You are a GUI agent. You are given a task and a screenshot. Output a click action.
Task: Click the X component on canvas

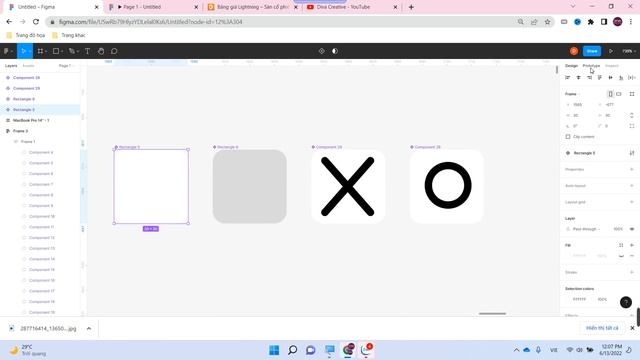click(x=348, y=186)
